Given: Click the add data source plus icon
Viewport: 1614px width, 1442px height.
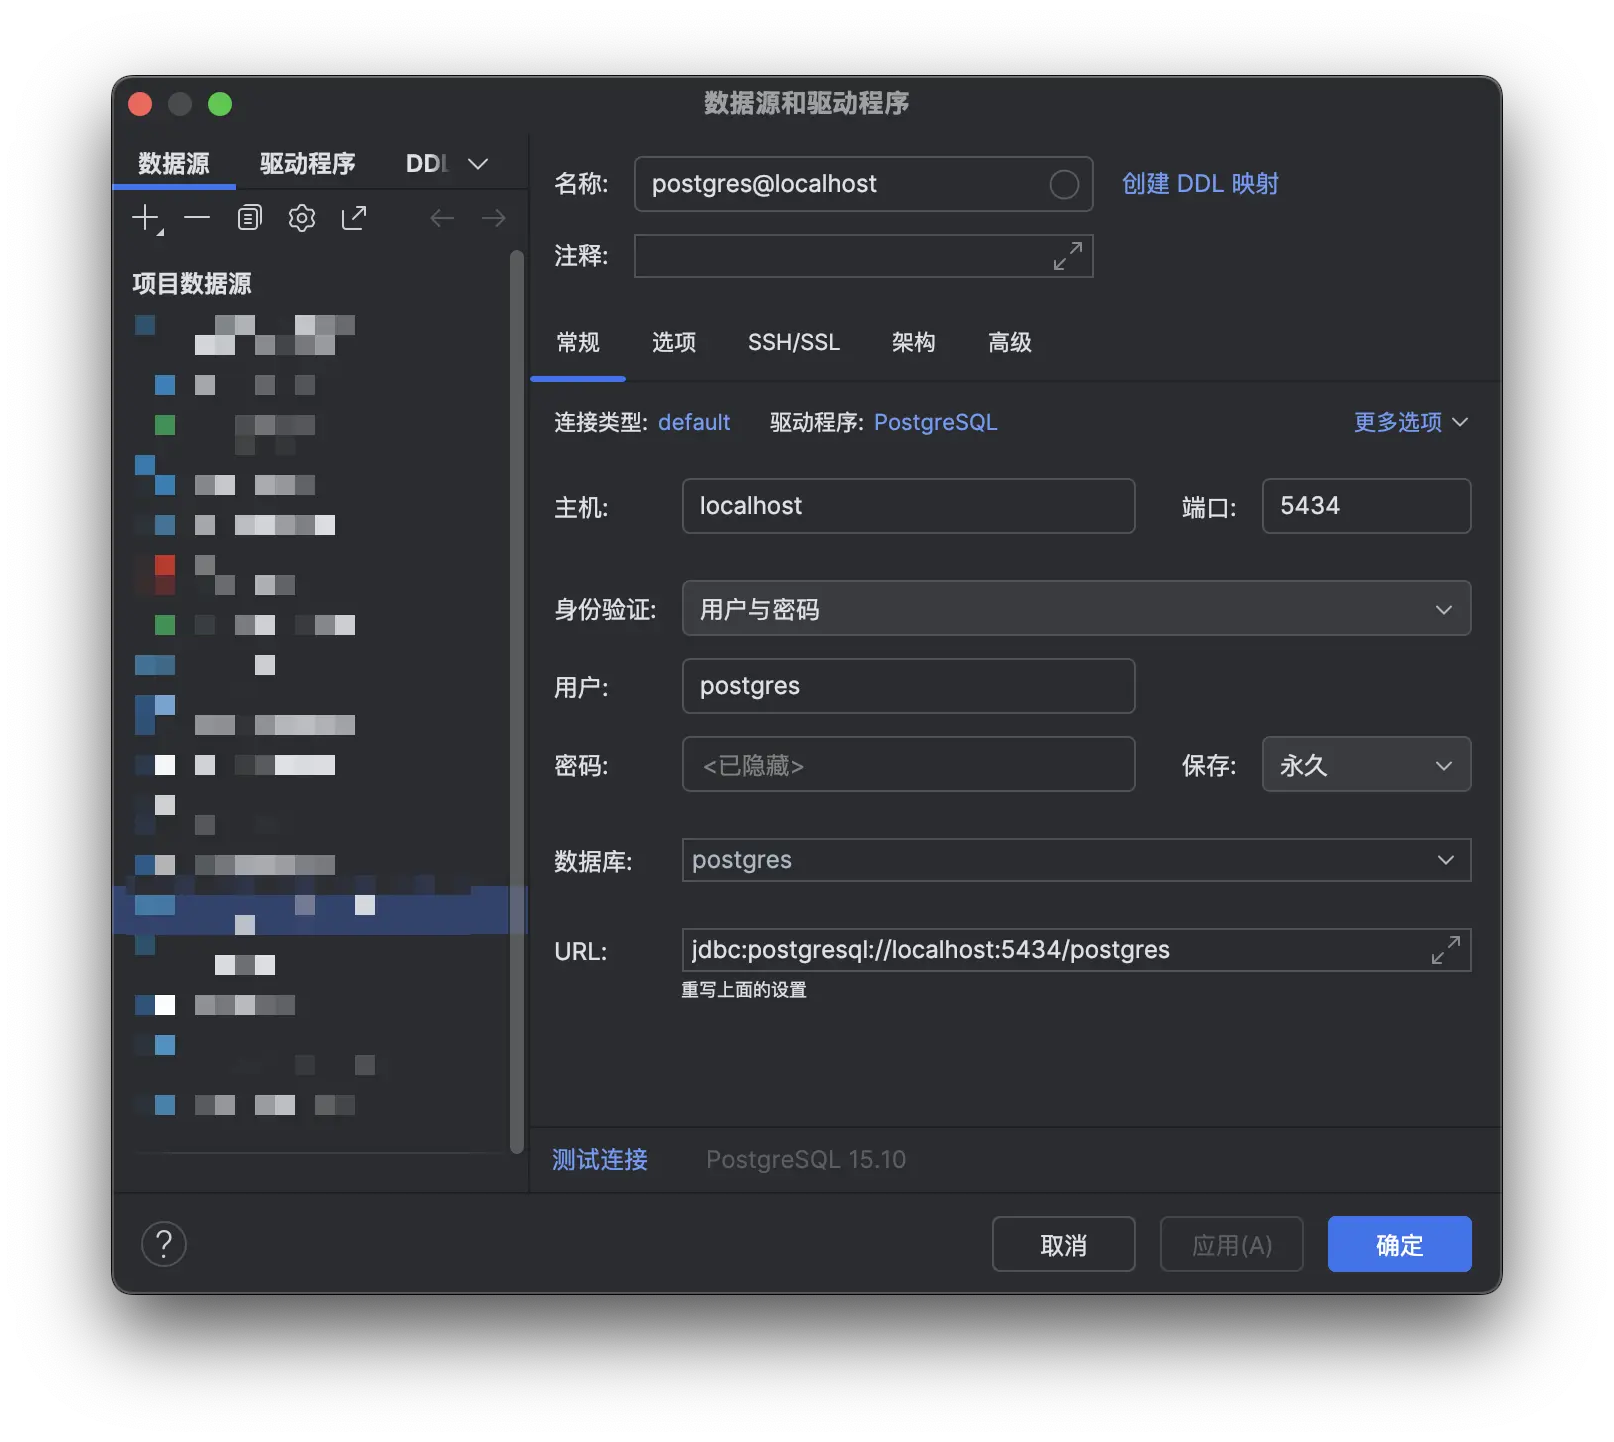Looking at the screenshot, I should (146, 218).
